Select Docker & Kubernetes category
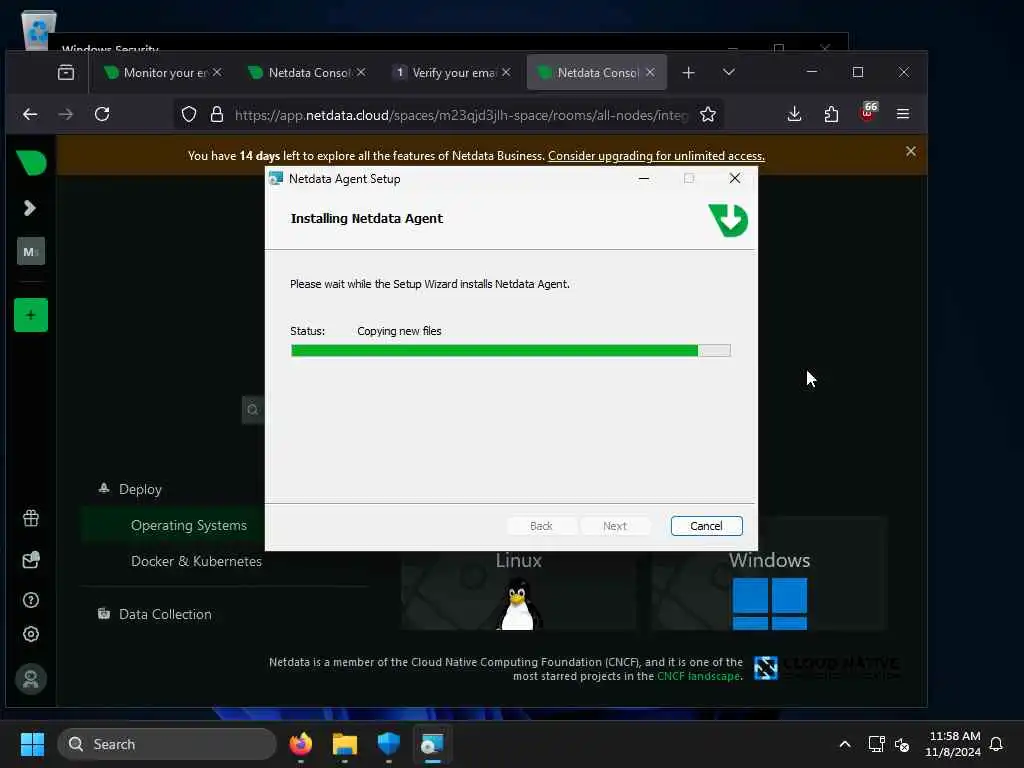The image size is (1024, 768). [x=197, y=561]
